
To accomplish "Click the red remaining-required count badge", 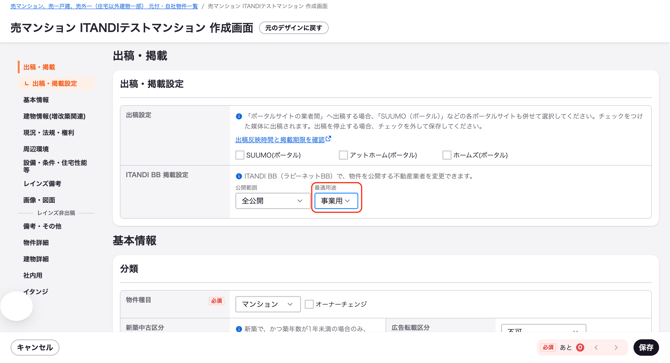I will [x=580, y=348].
